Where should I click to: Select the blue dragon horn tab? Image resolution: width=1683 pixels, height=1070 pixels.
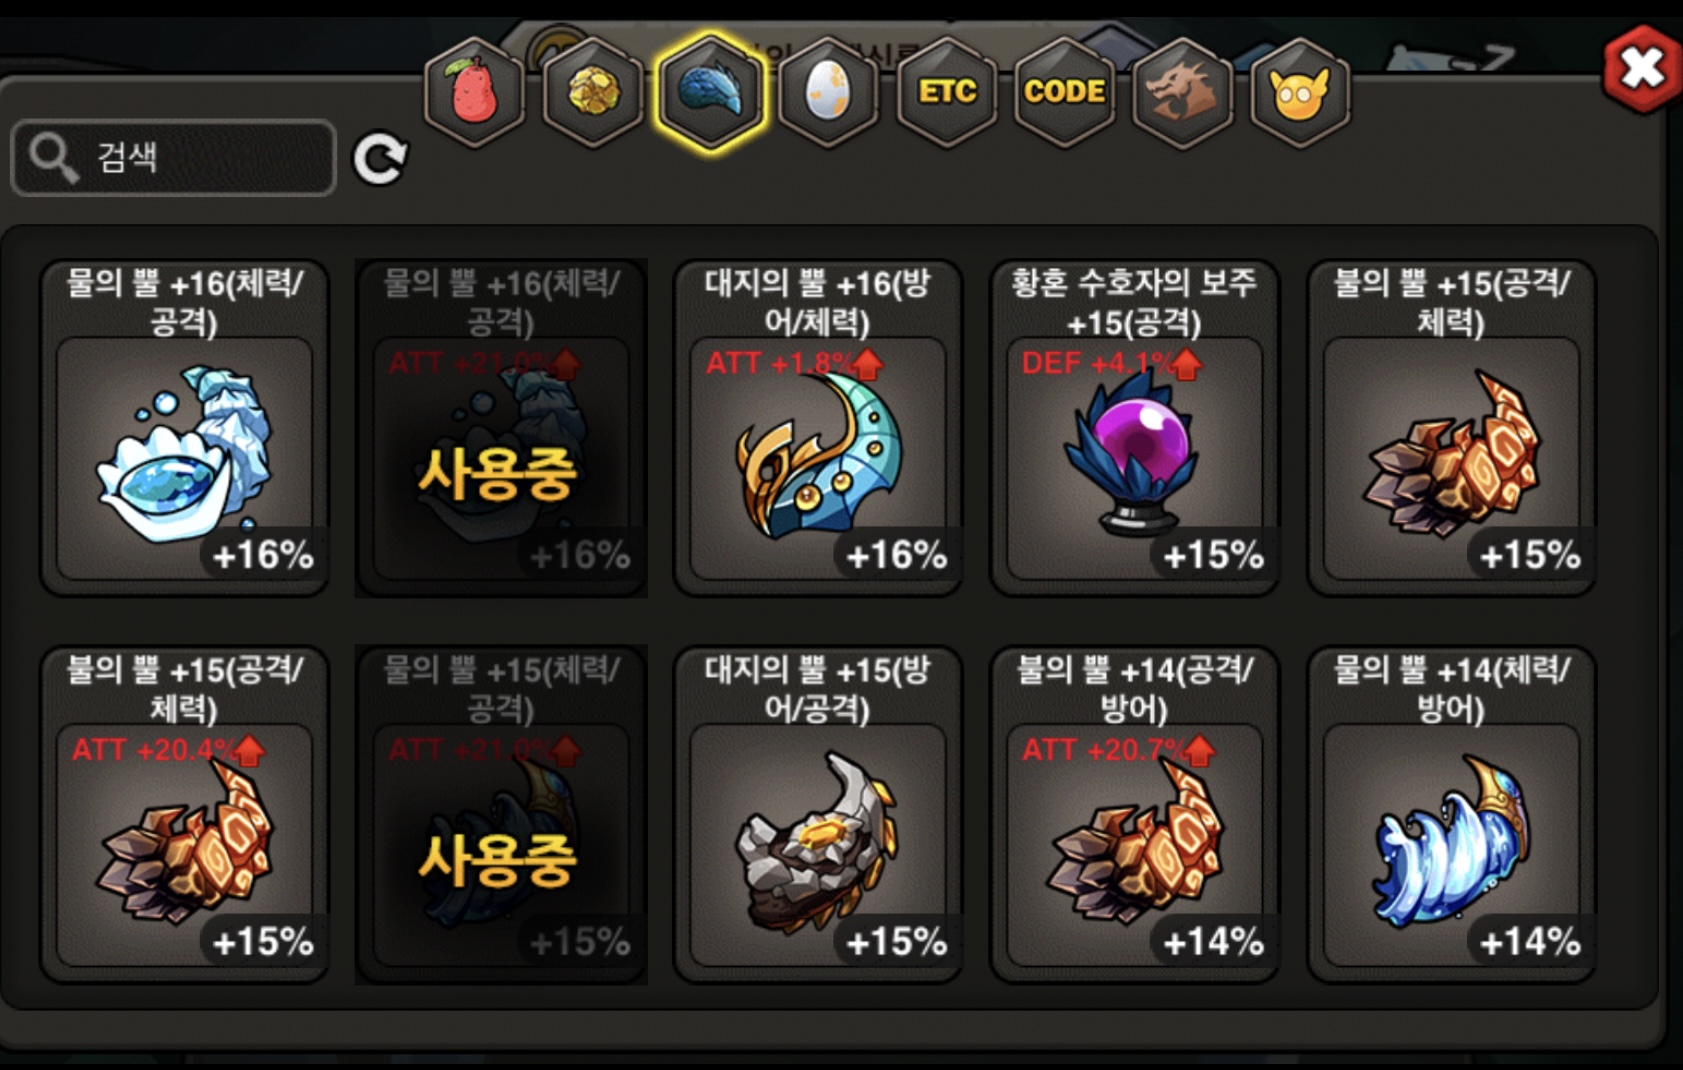tap(710, 91)
